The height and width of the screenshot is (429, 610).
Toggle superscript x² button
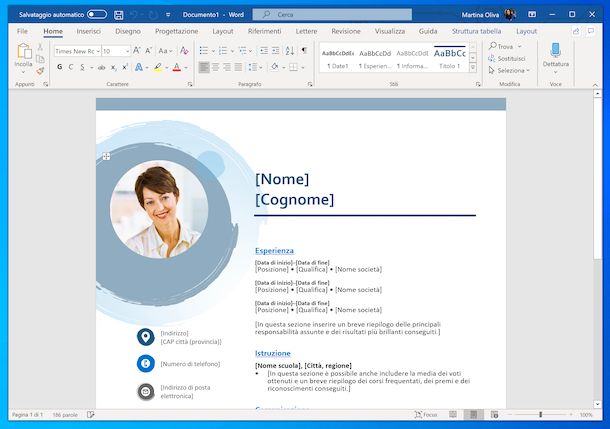[x=125, y=67]
